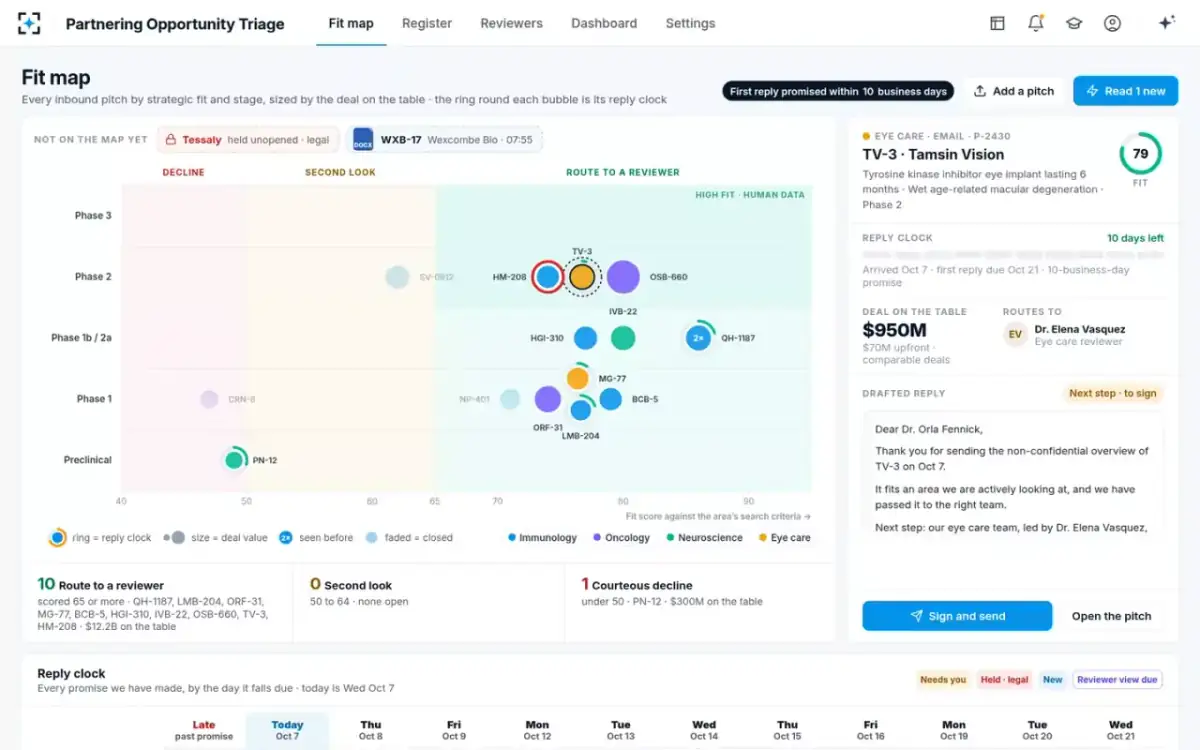
Task: Select the PN-12 green bubble
Action: click(x=234, y=460)
